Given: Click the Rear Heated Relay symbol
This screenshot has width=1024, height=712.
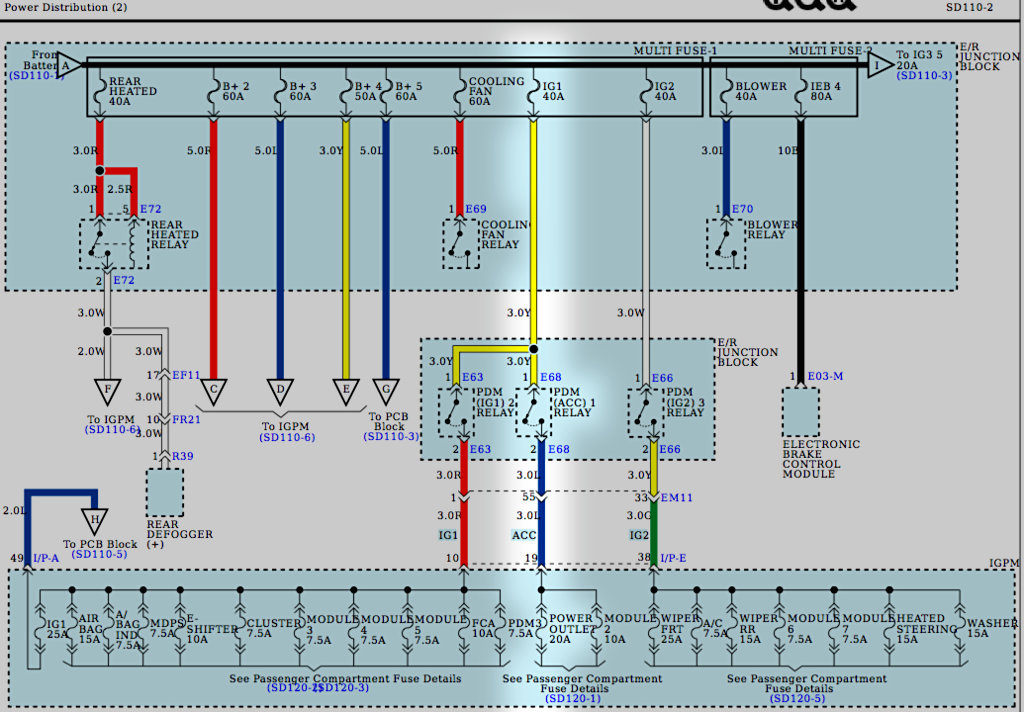Looking at the screenshot, I should (113, 244).
